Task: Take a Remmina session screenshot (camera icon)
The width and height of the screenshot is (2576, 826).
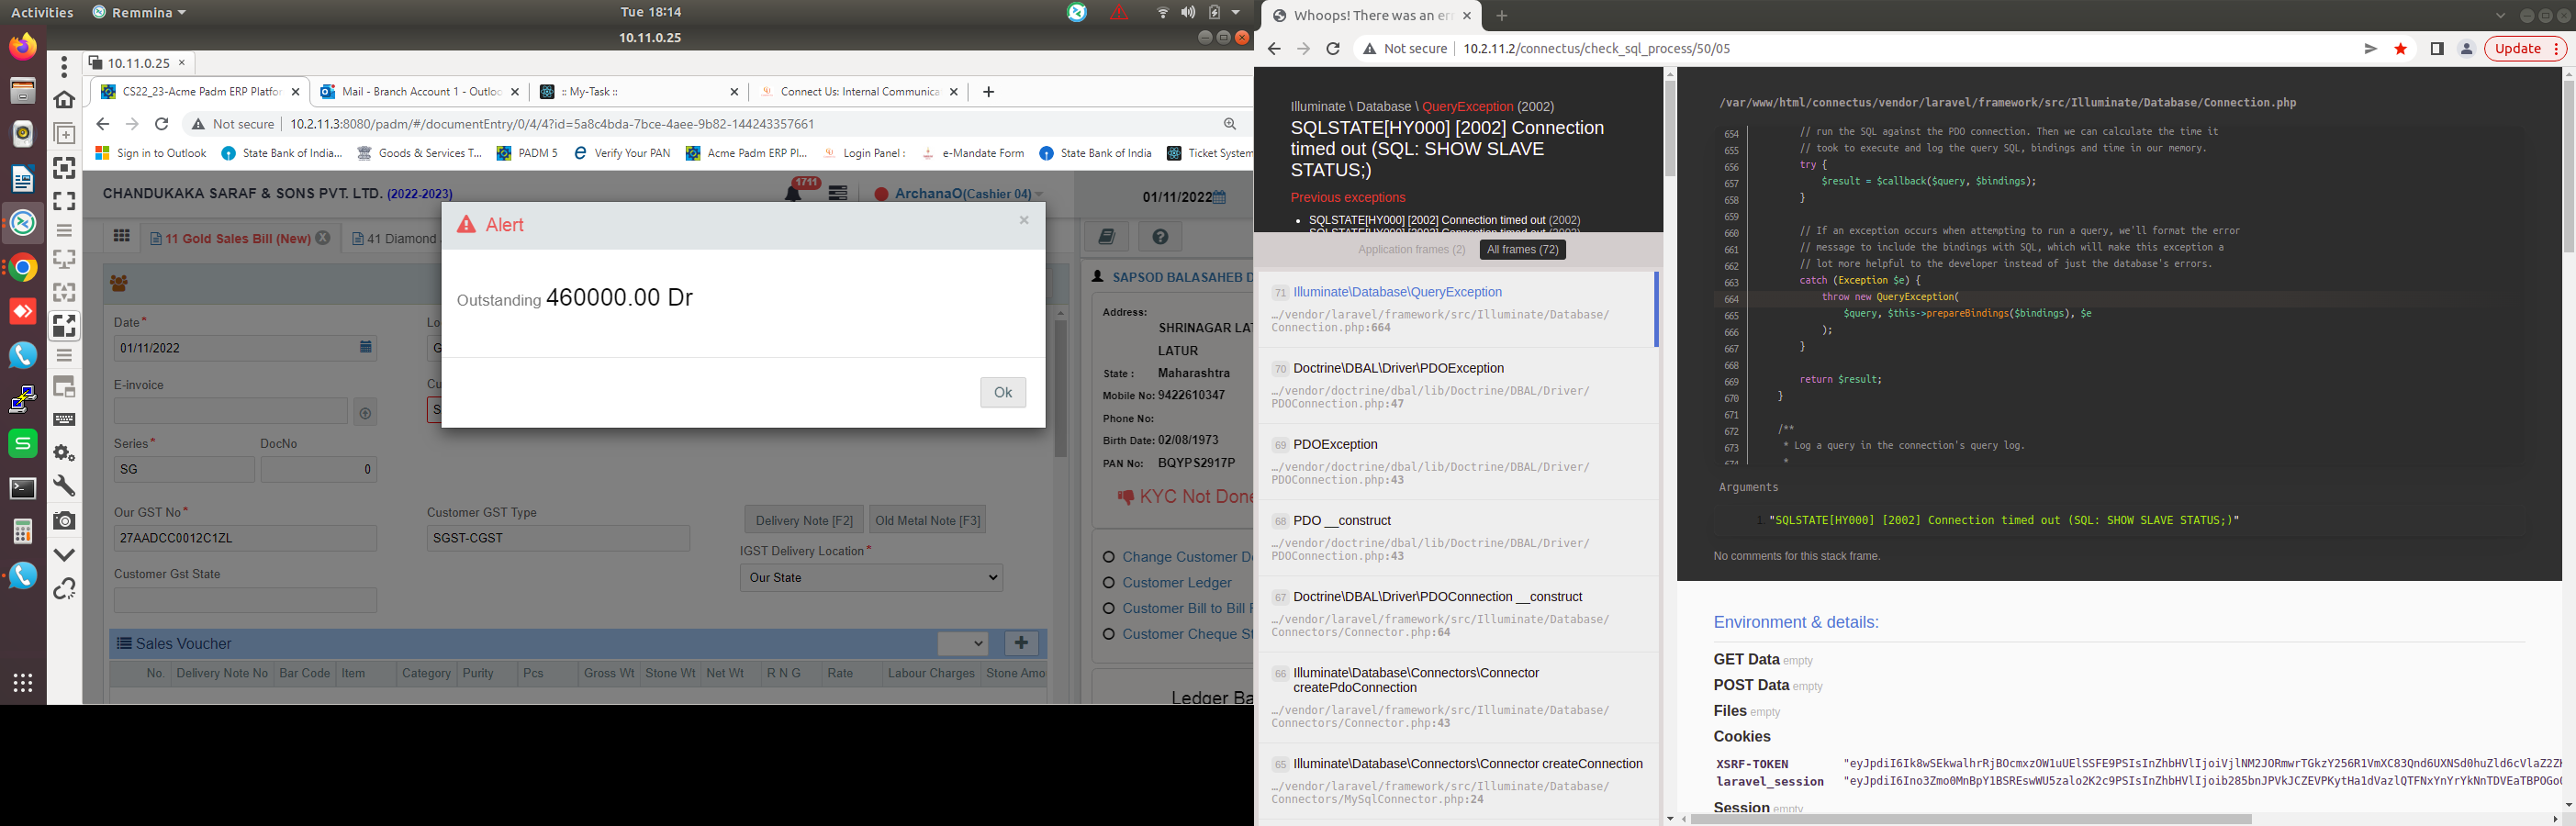Action: 64,520
